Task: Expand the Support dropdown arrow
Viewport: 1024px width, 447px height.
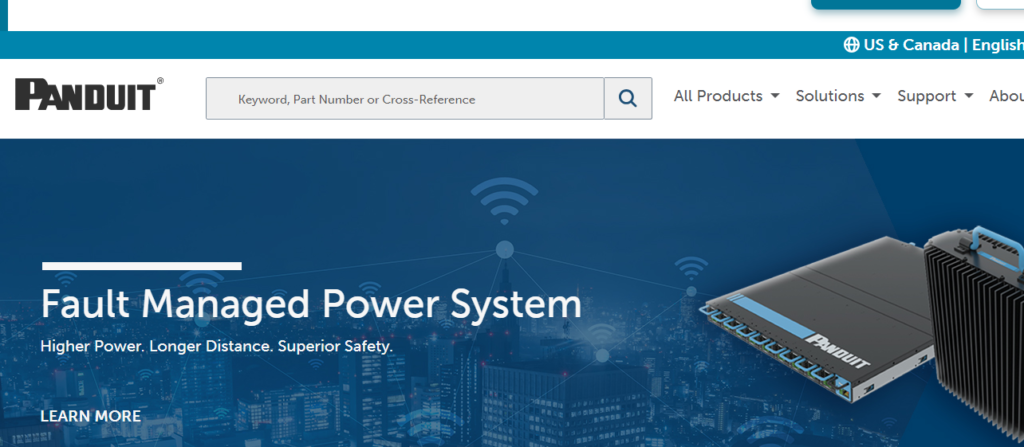Action: point(968,96)
